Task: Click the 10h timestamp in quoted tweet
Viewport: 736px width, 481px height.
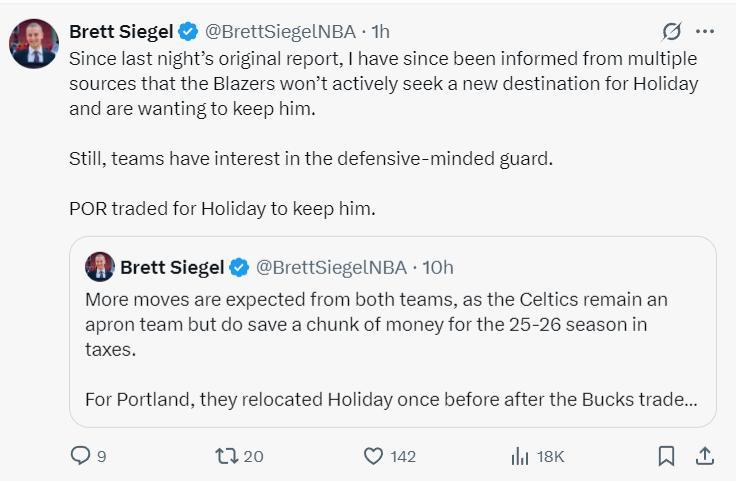Action: [x=437, y=267]
